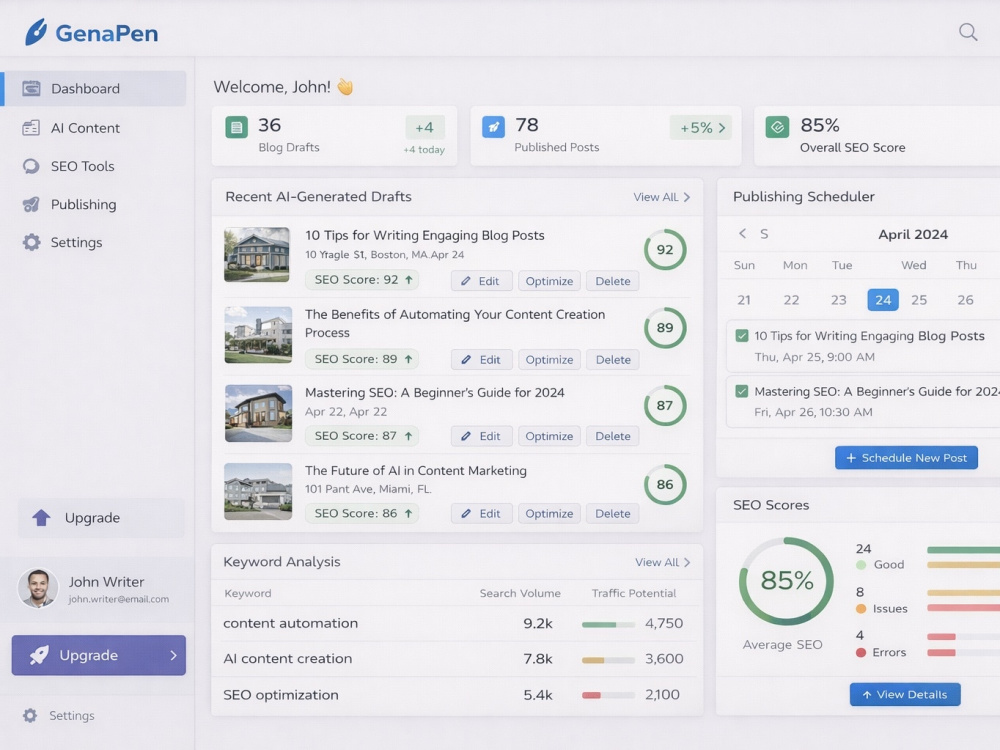This screenshot has width=1000, height=750.
Task: Click the Publishing rocket icon in sidebar
Action: pos(31,204)
